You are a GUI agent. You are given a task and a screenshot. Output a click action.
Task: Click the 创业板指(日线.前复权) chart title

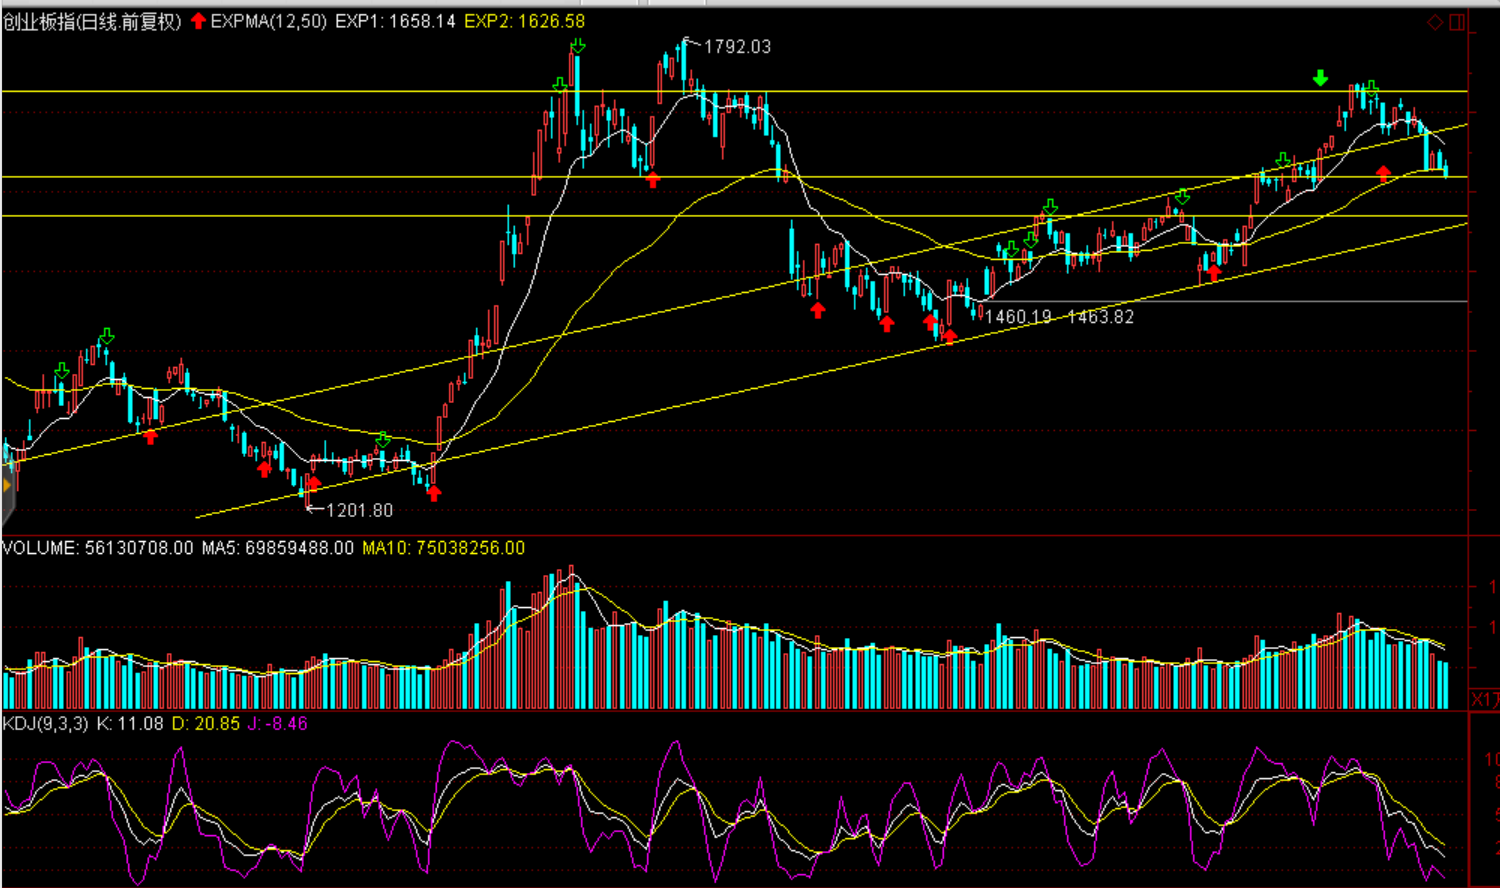coord(92,21)
